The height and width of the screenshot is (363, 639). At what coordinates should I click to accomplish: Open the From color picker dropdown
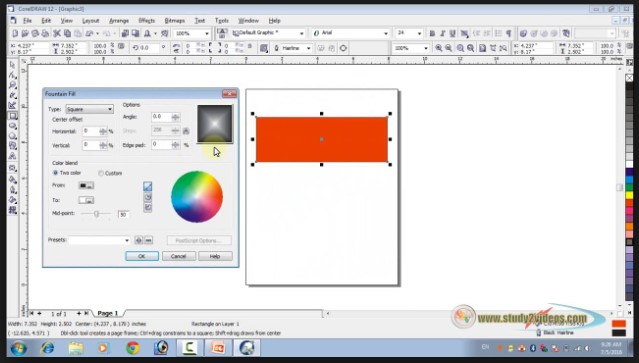point(86,186)
